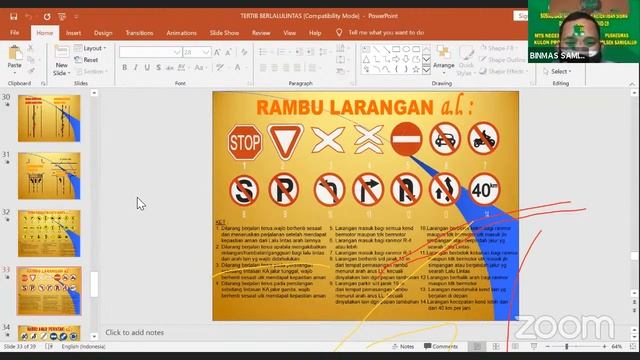Toggle Align Left paragraph alignment
Screen dimensions: 640x360
pos(263,68)
